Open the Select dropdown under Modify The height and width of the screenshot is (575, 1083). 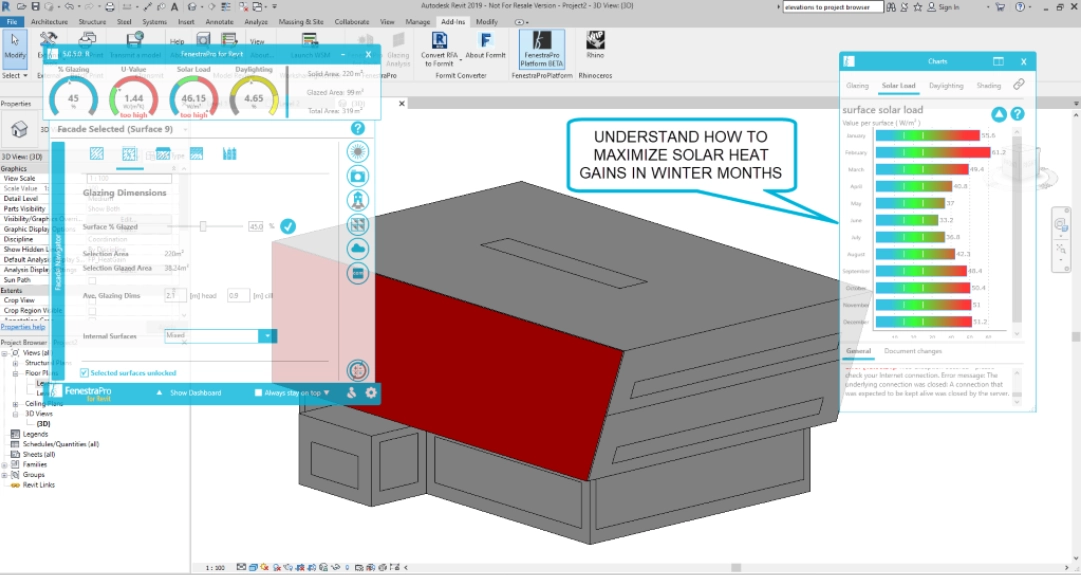point(15,75)
